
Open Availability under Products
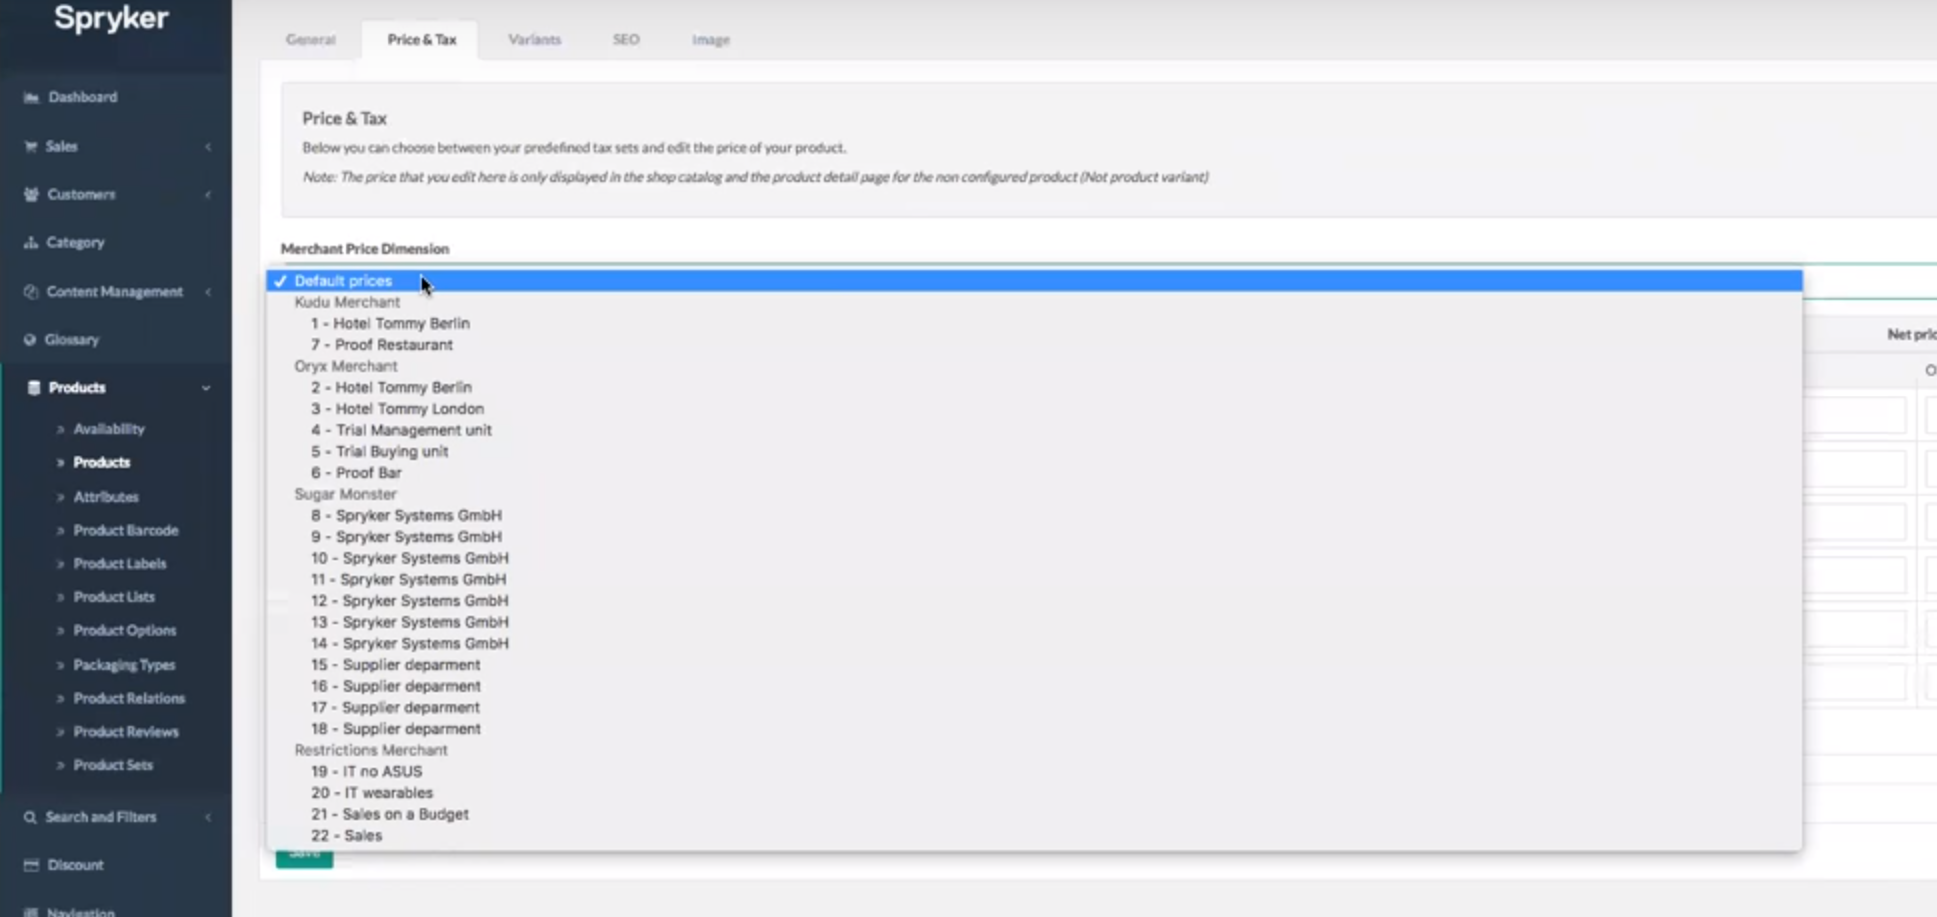(x=109, y=429)
